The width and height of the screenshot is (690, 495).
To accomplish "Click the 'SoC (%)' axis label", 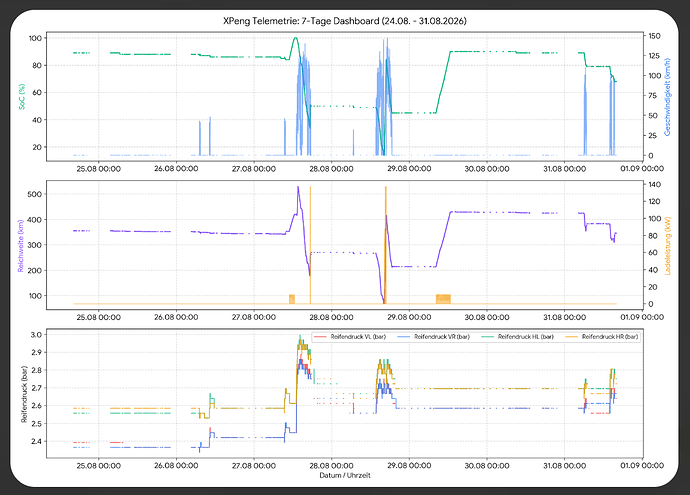I will 22,96.
